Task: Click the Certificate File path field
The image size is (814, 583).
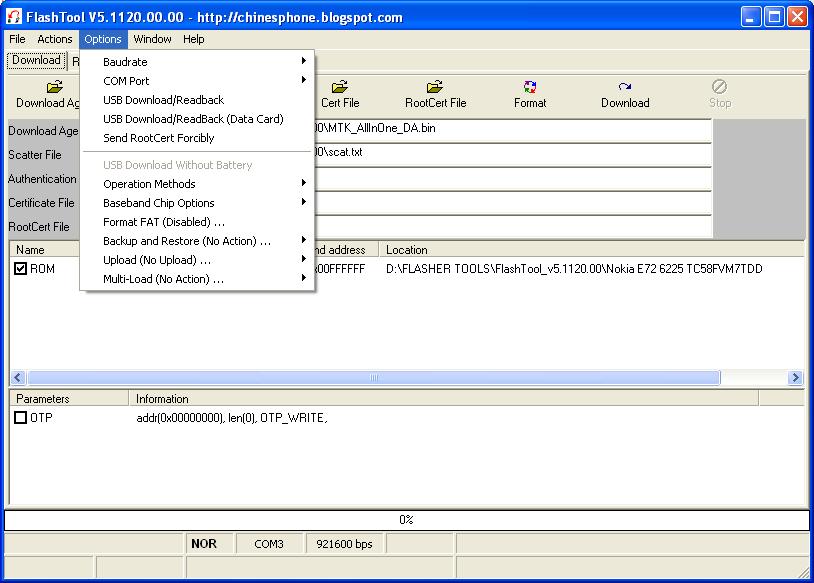Action: (512, 202)
